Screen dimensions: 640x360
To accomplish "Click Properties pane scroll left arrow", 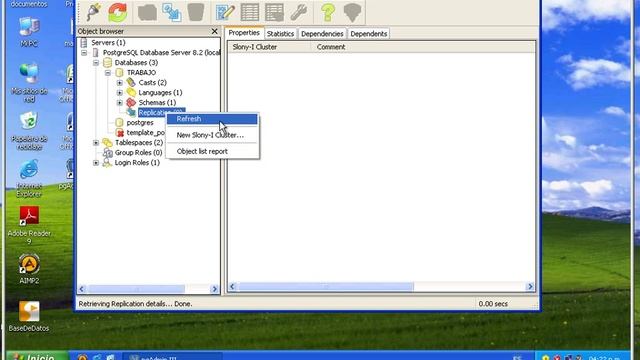I will click(232, 287).
